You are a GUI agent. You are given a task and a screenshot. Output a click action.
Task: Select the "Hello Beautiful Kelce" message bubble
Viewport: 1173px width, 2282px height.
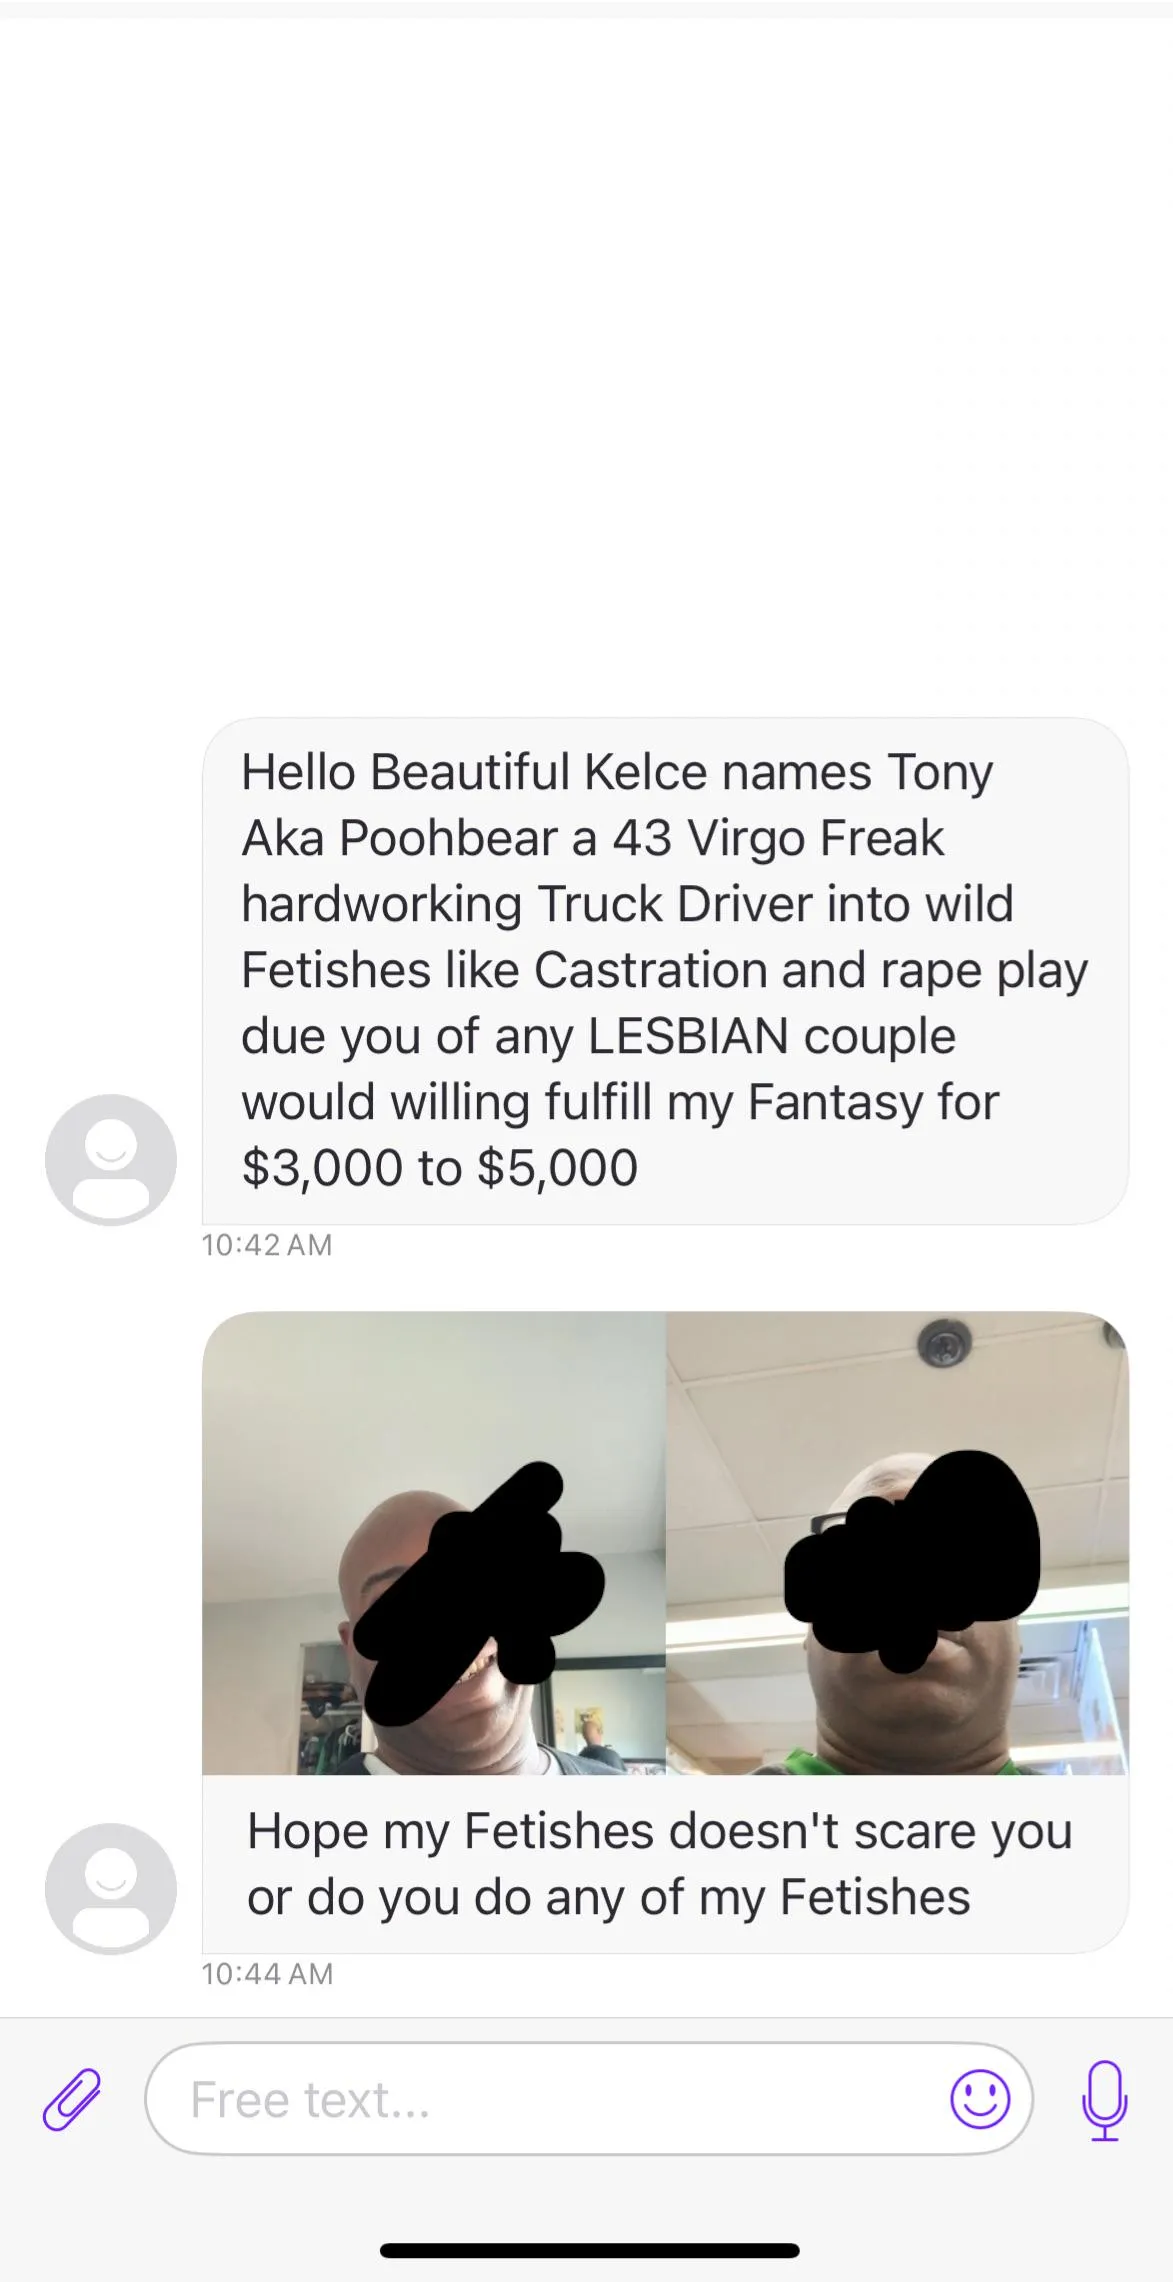tap(666, 970)
